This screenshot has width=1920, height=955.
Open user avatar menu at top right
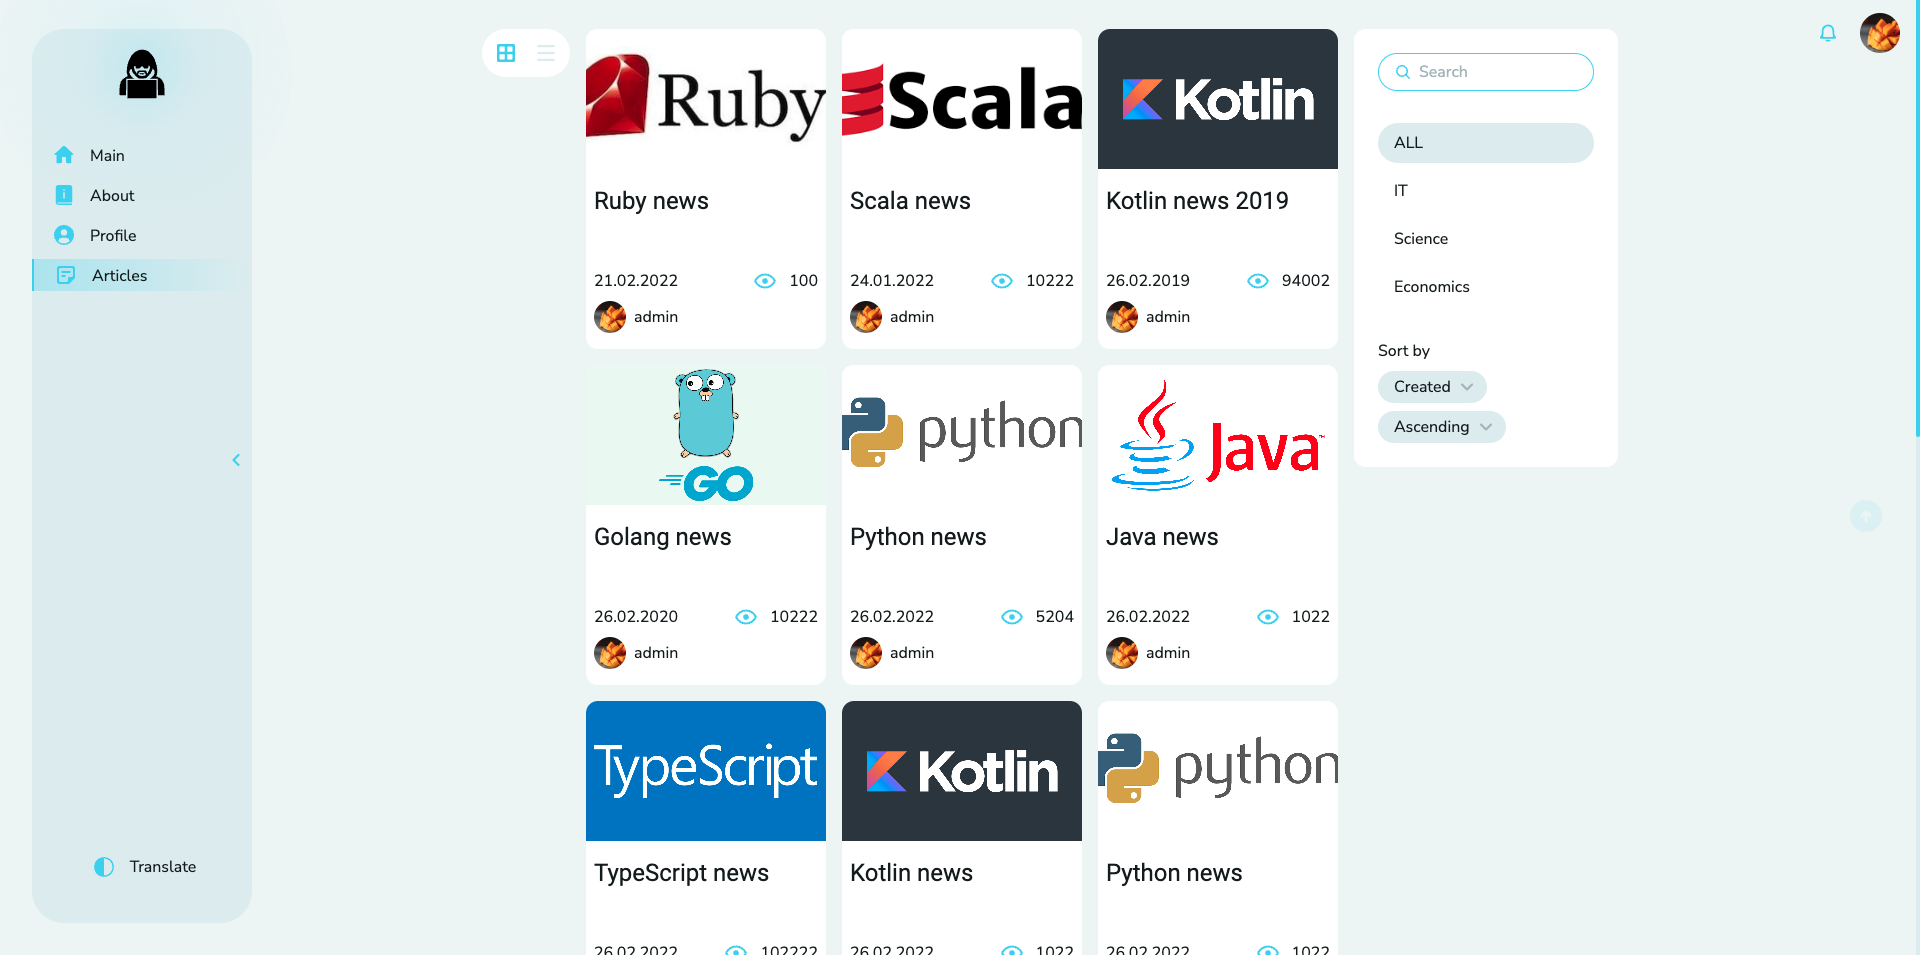[x=1880, y=33]
